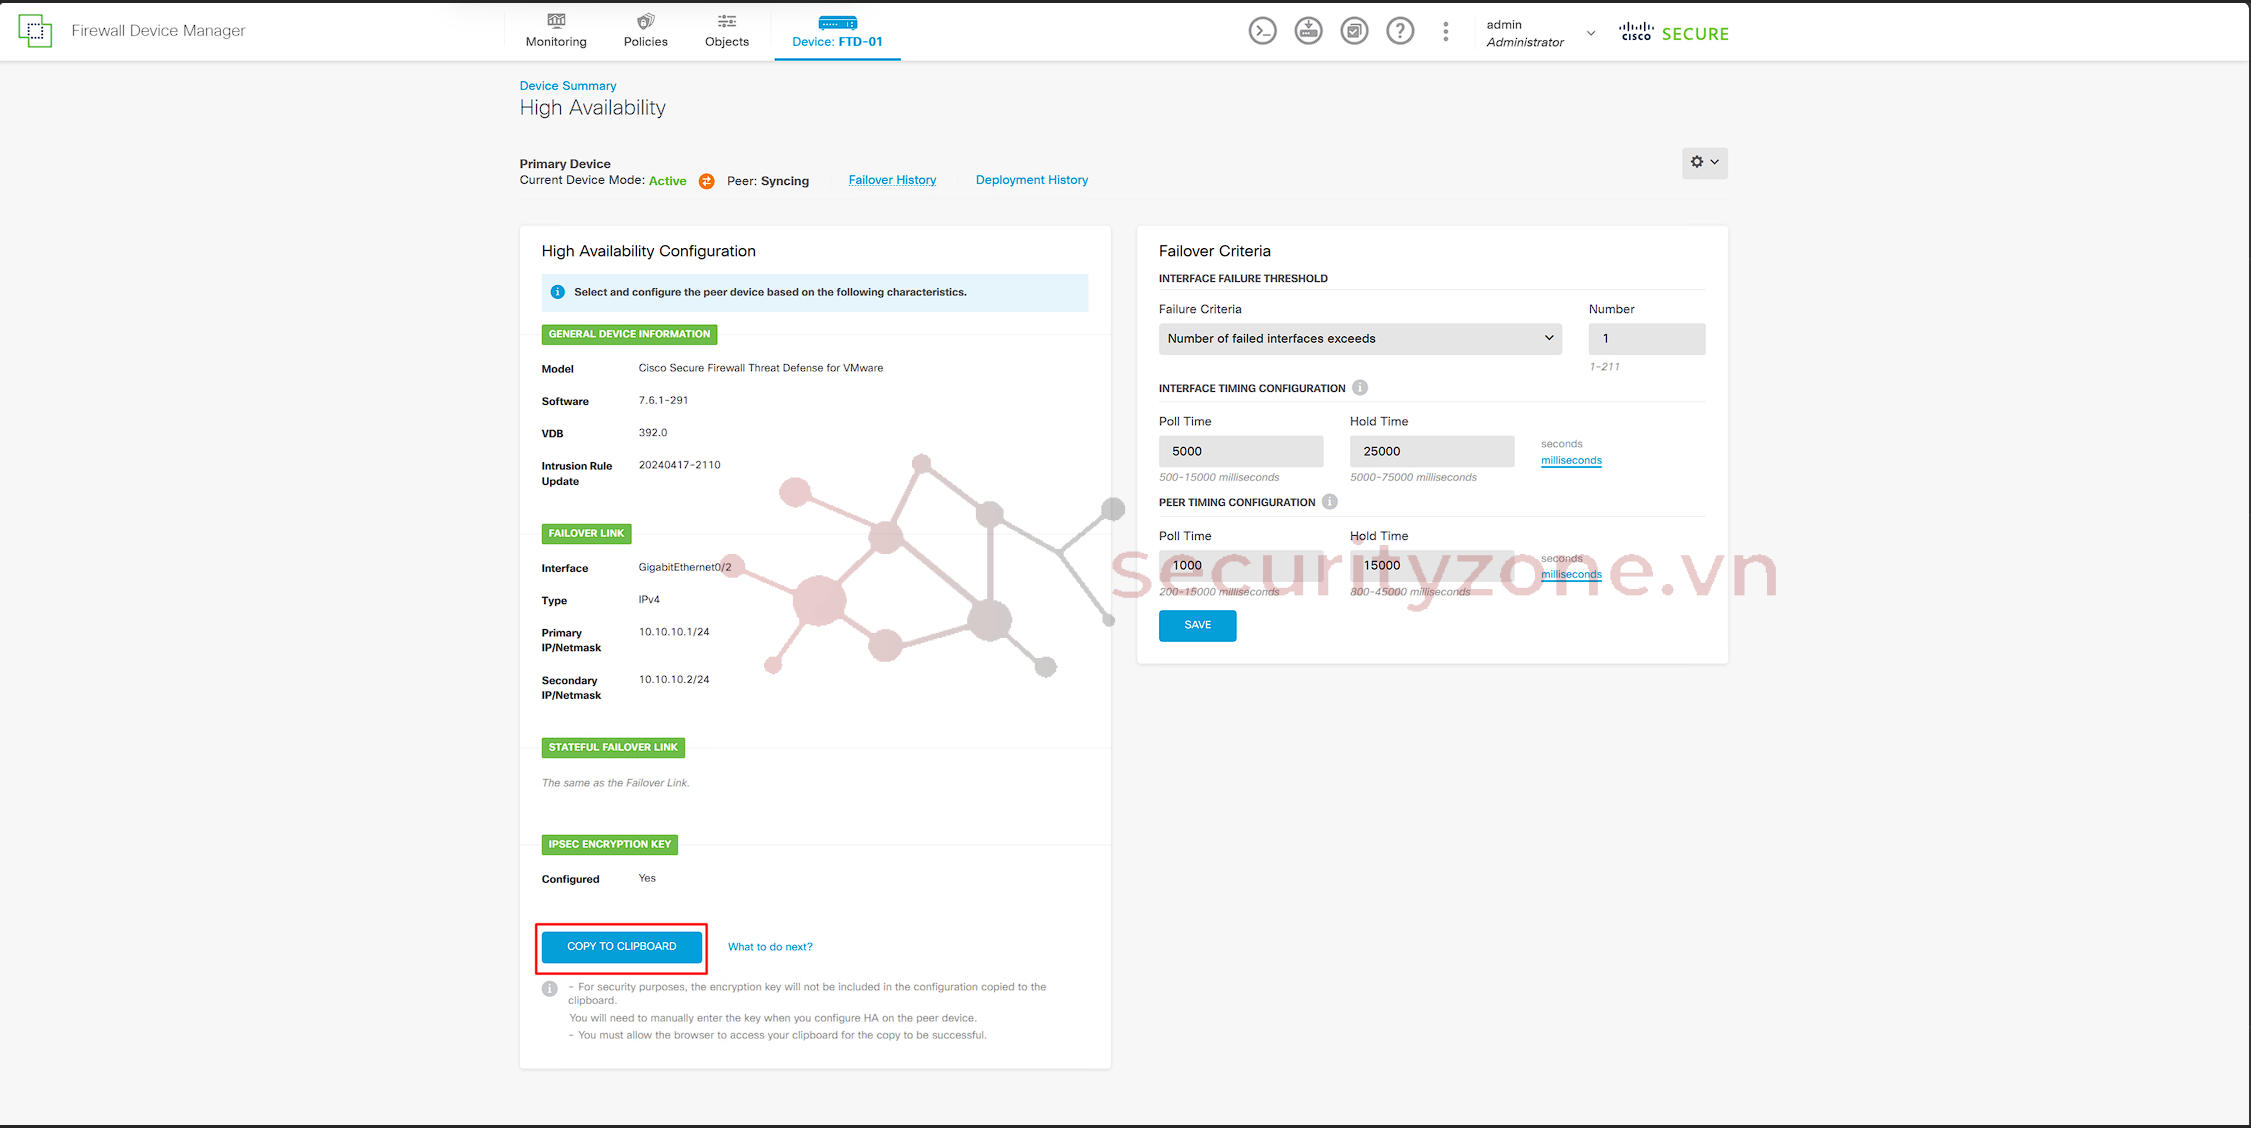The height and width of the screenshot is (1128, 2251).
Task: Click the orange switch mode icon
Action: click(707, 181)
